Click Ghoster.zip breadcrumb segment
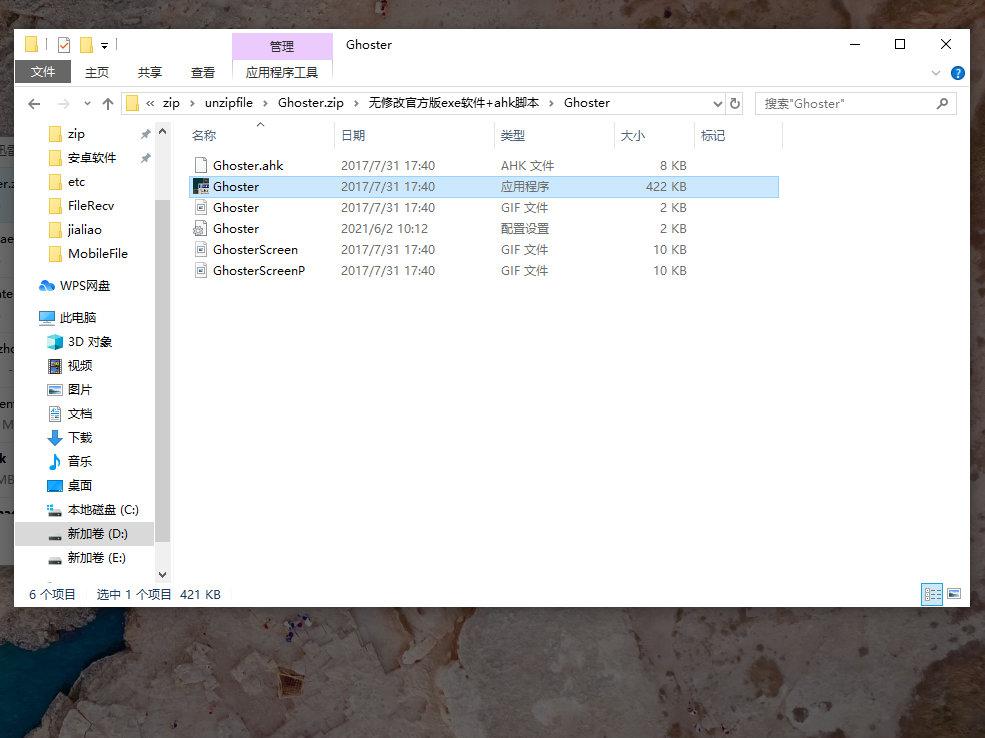The image size is (985, 738). [311, 103]
